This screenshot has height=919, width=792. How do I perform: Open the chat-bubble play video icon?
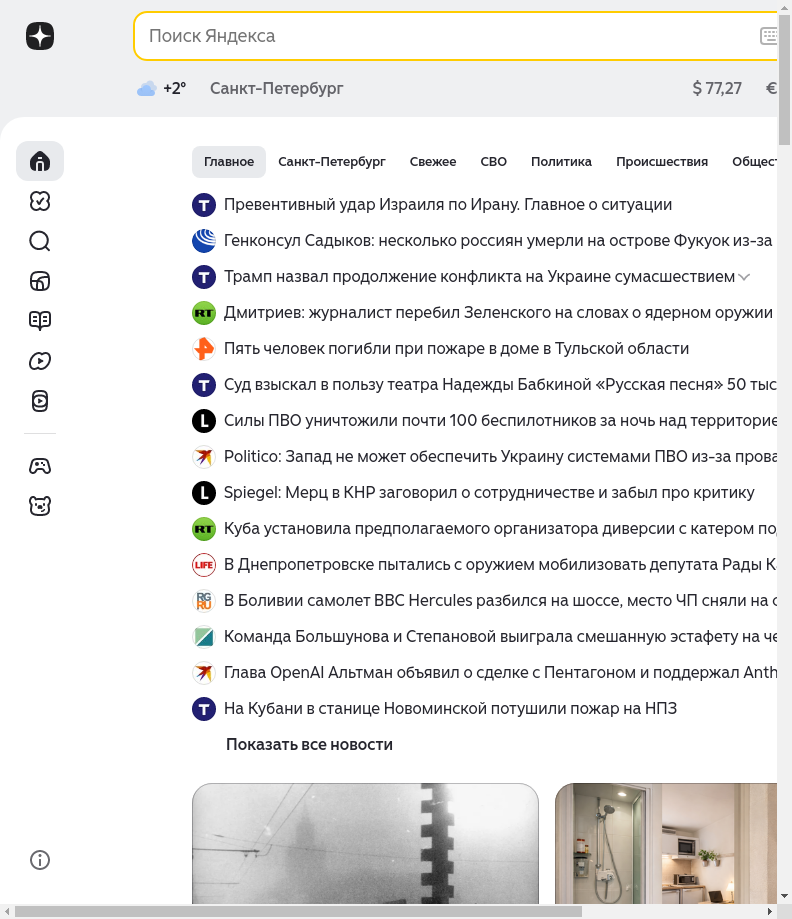(40, 361)
